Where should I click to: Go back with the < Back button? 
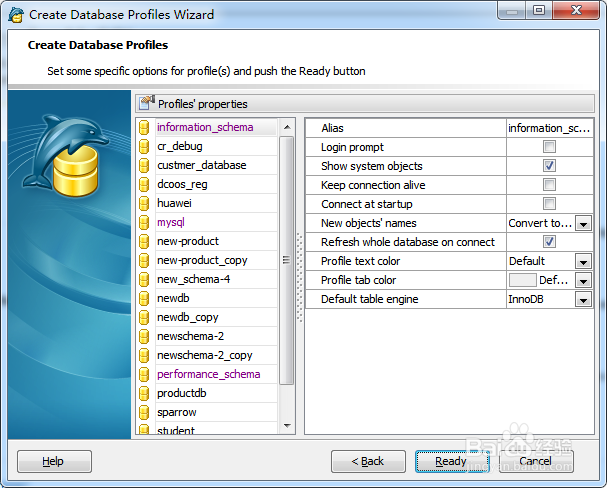coord(368,461)
